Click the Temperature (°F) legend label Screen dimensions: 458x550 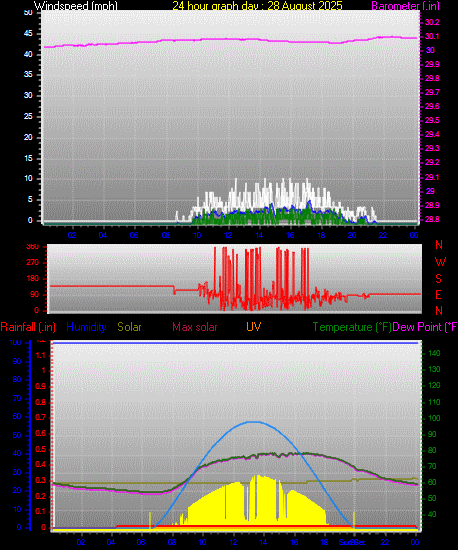352,327
